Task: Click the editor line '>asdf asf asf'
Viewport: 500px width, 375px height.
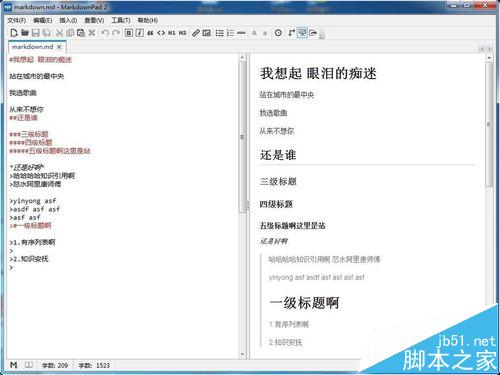Action: point(35,209)
